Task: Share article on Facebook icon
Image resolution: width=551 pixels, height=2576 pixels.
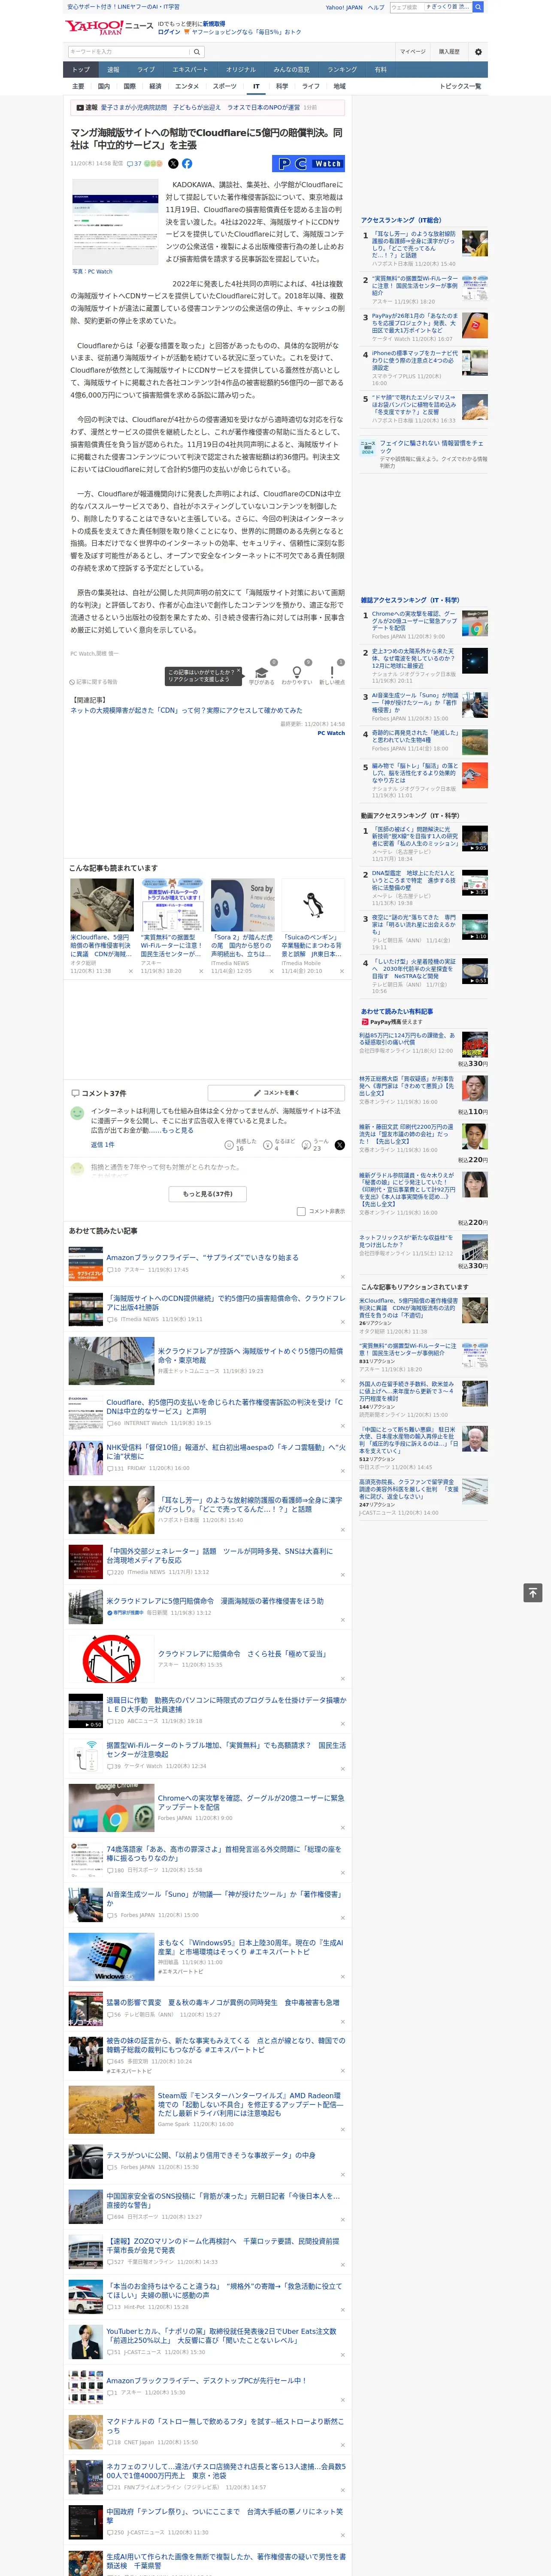Action: click(187, 163)
